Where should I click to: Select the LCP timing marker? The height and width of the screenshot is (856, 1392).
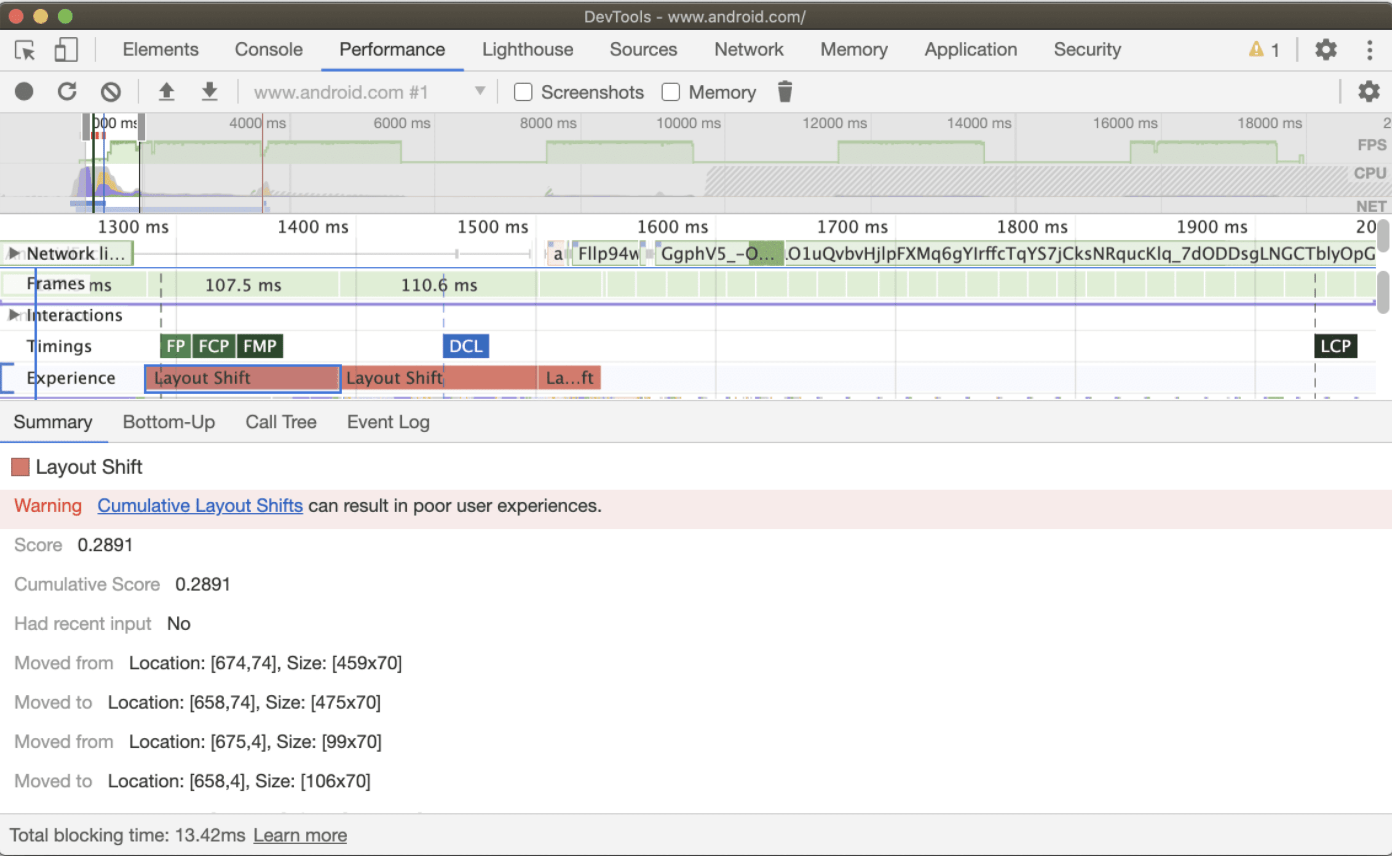coord(1336,346)
